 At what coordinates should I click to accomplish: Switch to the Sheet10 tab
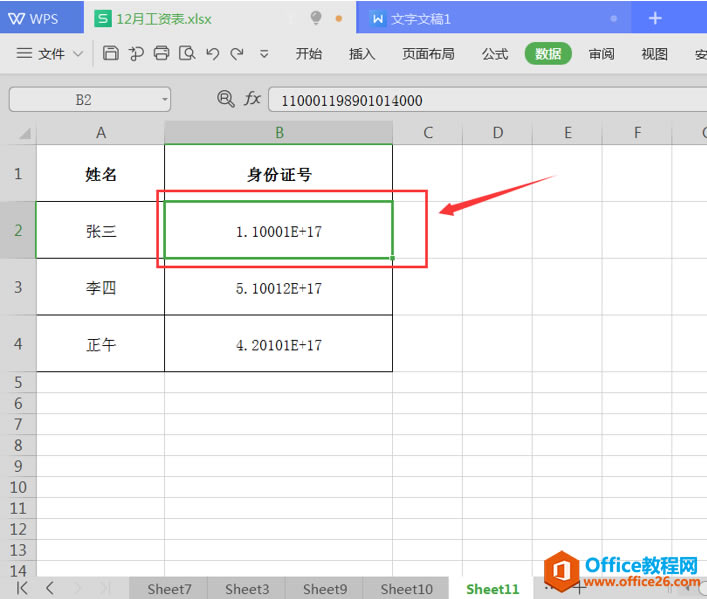click(x=406, y=589)
